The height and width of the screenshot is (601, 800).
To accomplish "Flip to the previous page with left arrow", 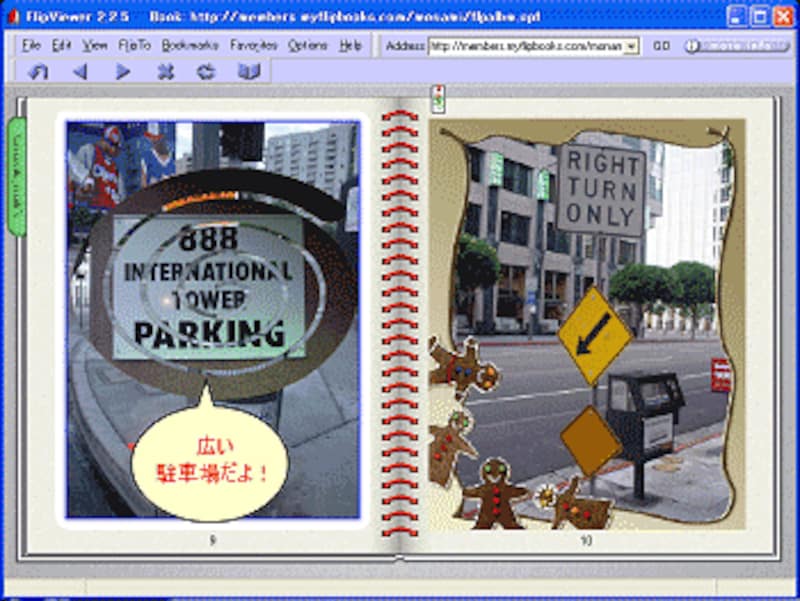I will 80,71.
